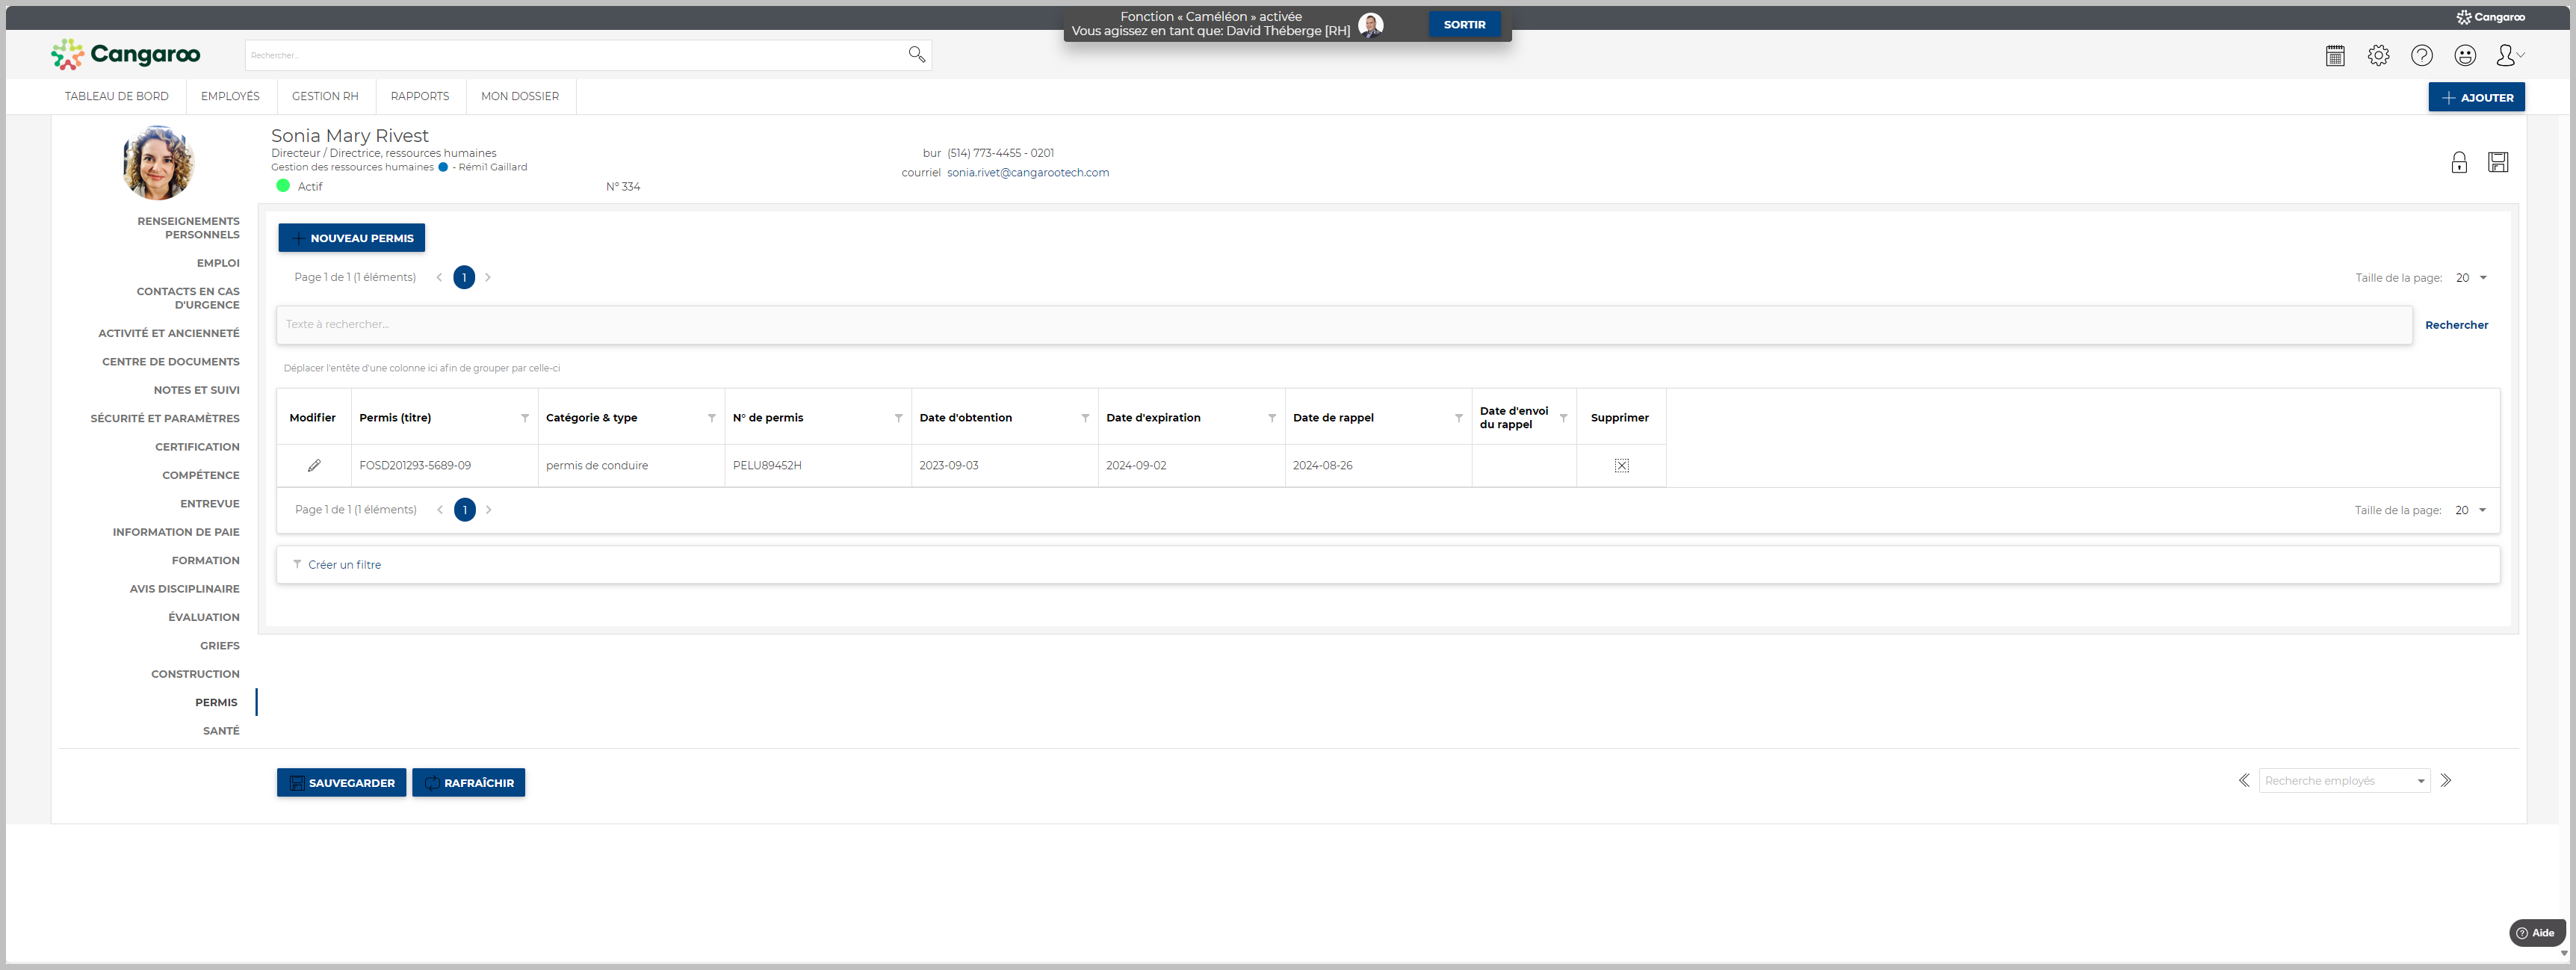Open the calendar icon in top toolbar
This screenshot has height=970, width=2576.
click(2335, 56)
